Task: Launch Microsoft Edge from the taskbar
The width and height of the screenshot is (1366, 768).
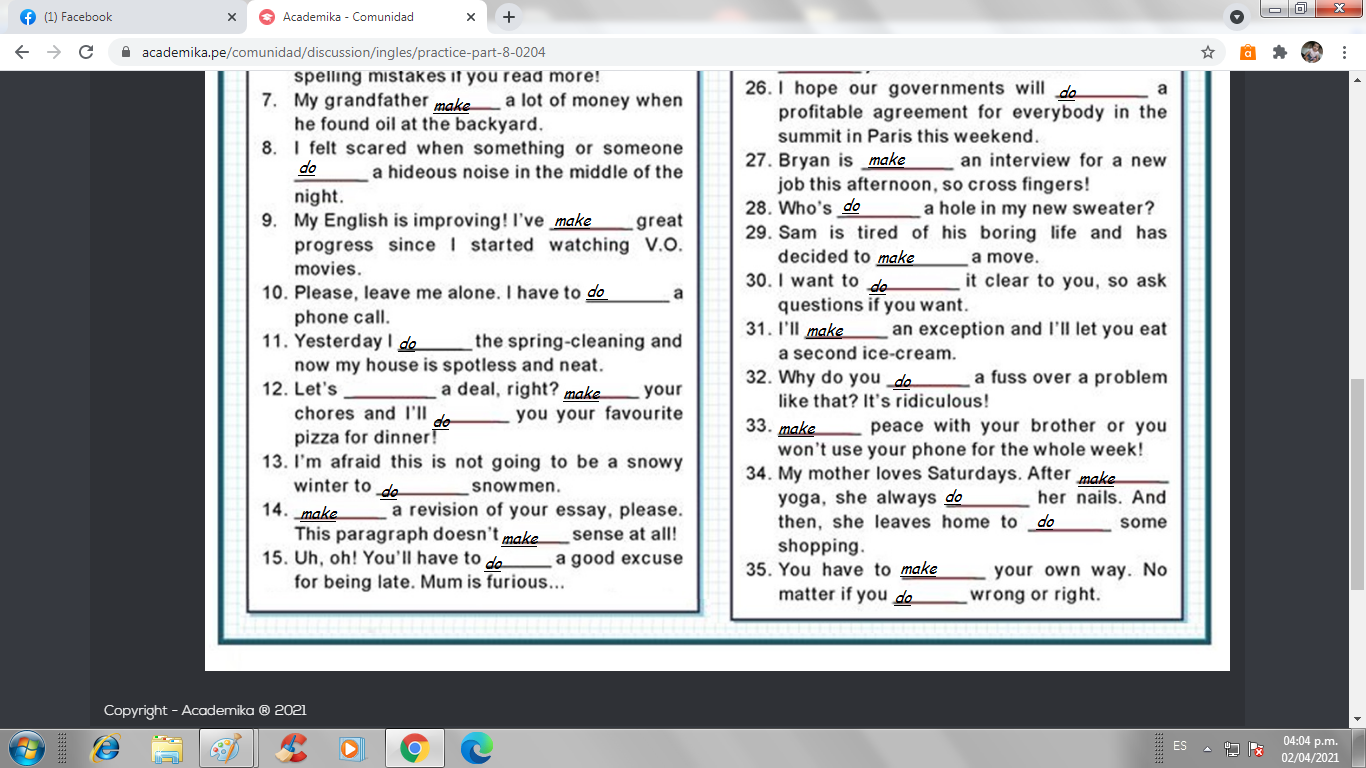Action: (x=476, y=748)
